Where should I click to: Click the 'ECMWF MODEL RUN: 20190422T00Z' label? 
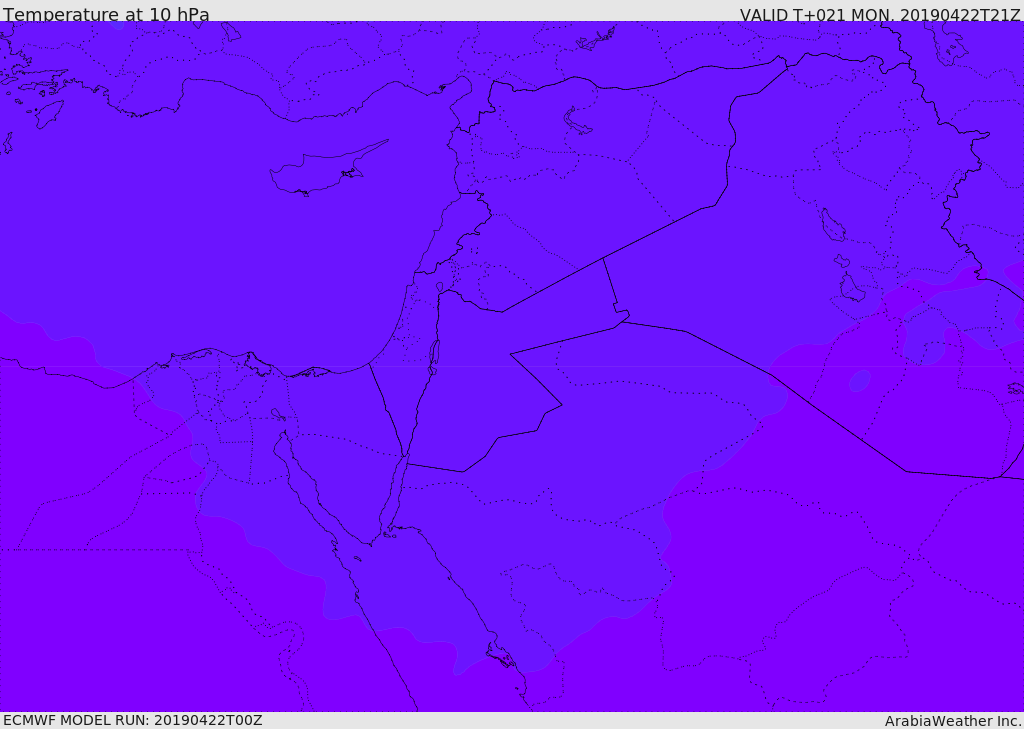[x=133, y=720]
